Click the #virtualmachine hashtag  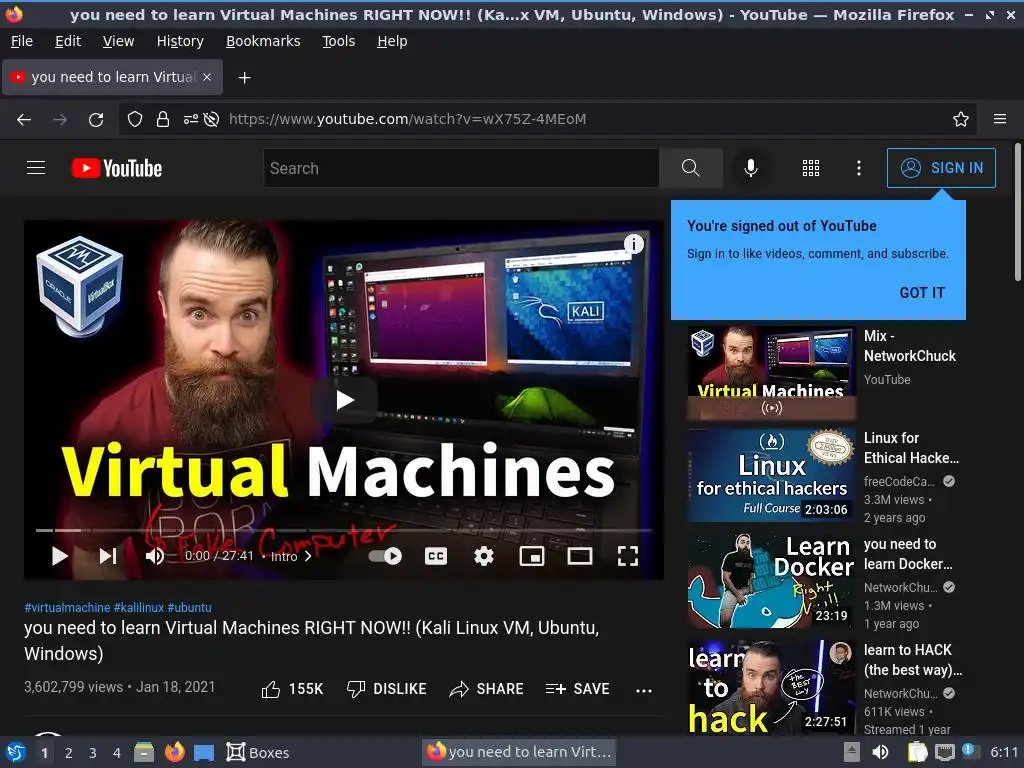[x=67, y=607]
